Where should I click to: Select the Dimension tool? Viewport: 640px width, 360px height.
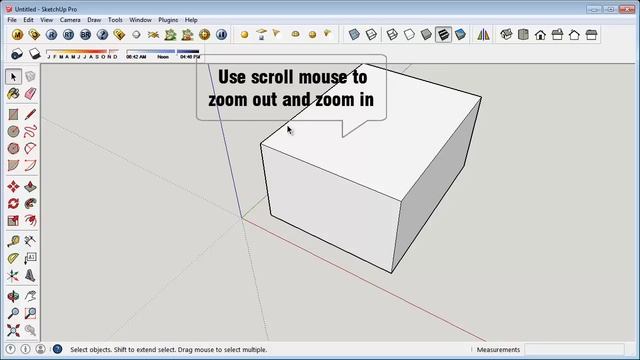(30, 241)
